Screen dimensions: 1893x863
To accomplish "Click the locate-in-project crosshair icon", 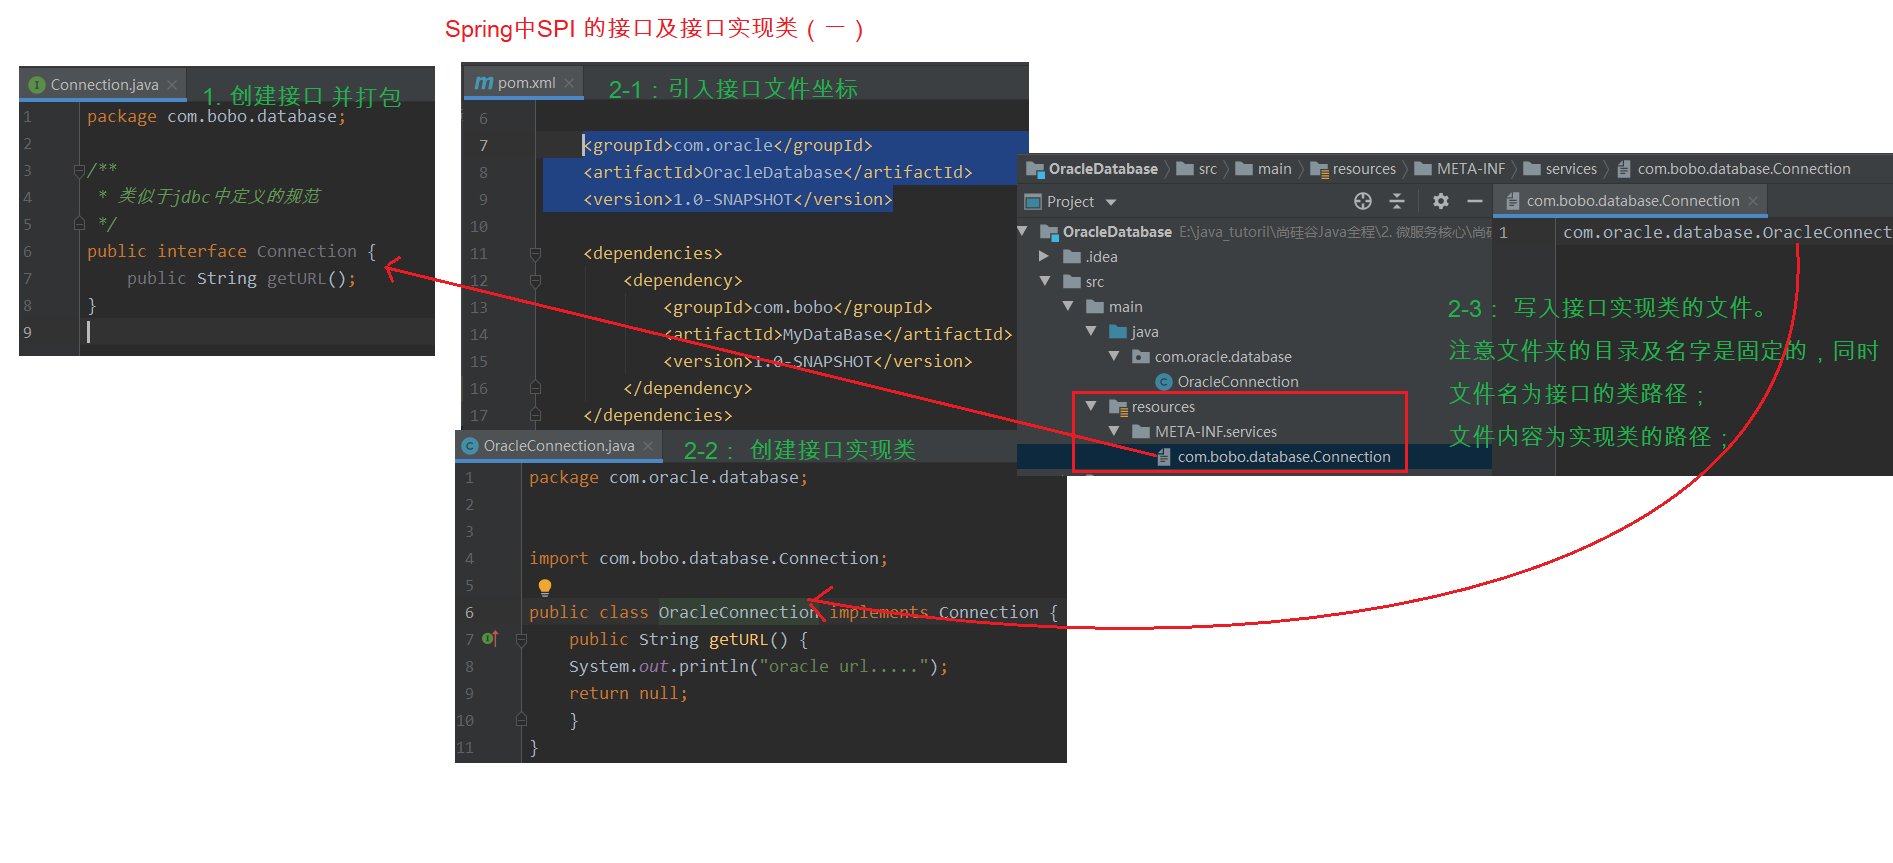I will click(1363, 201).
